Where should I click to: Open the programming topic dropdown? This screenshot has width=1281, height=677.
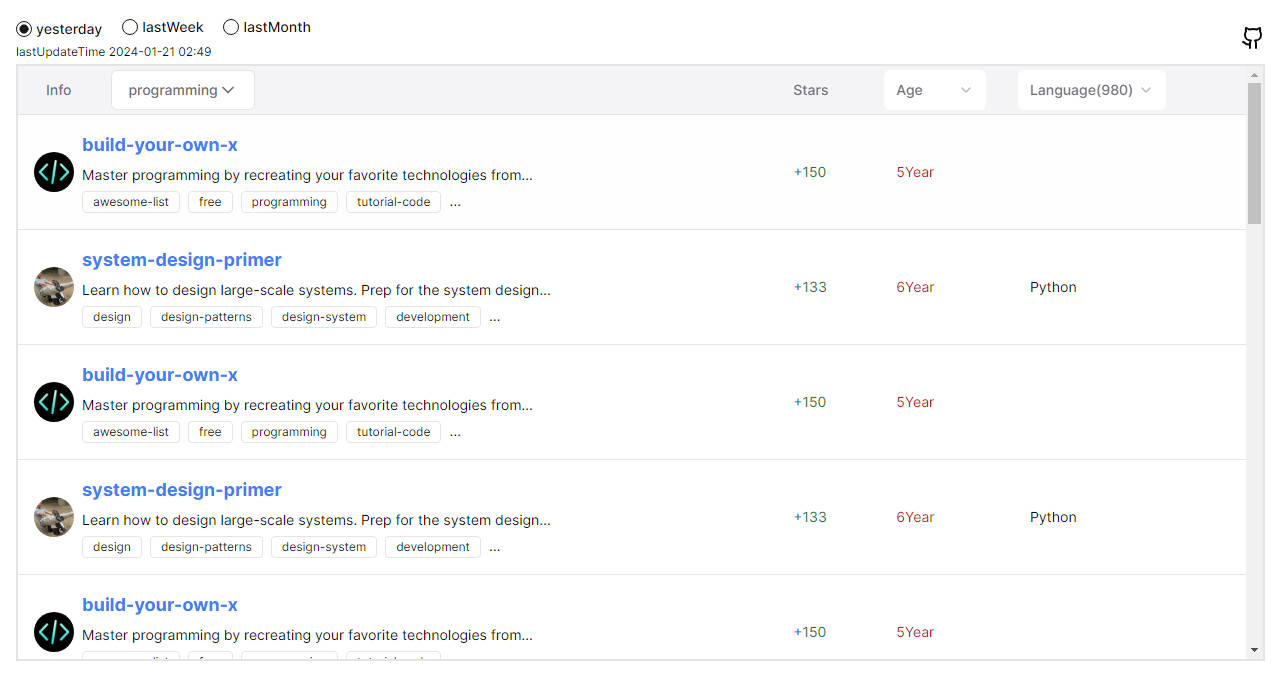(182, 90)
